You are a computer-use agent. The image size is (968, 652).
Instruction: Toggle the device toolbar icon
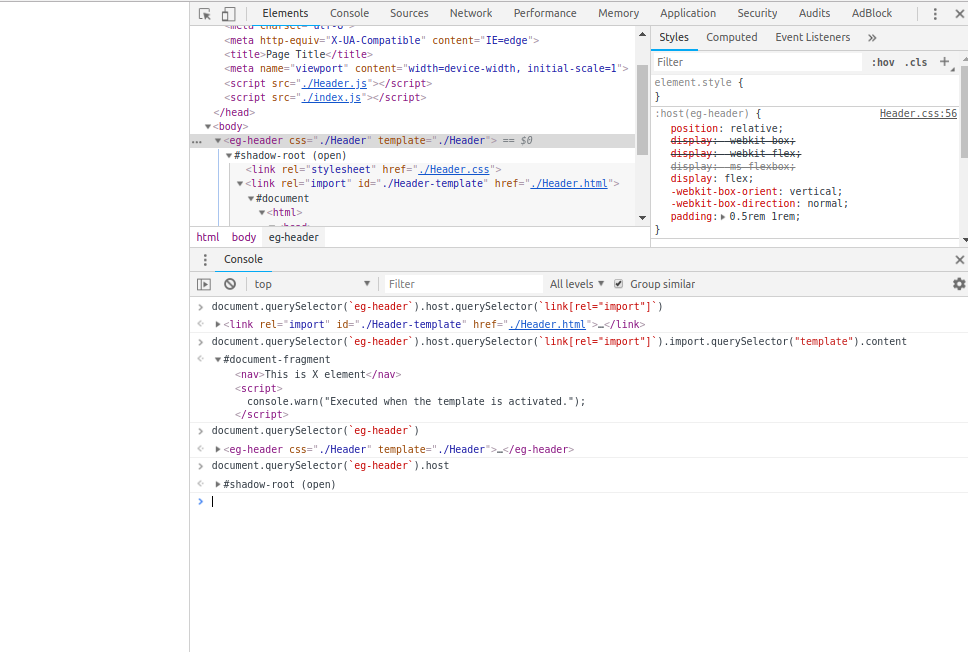point(228,14)
